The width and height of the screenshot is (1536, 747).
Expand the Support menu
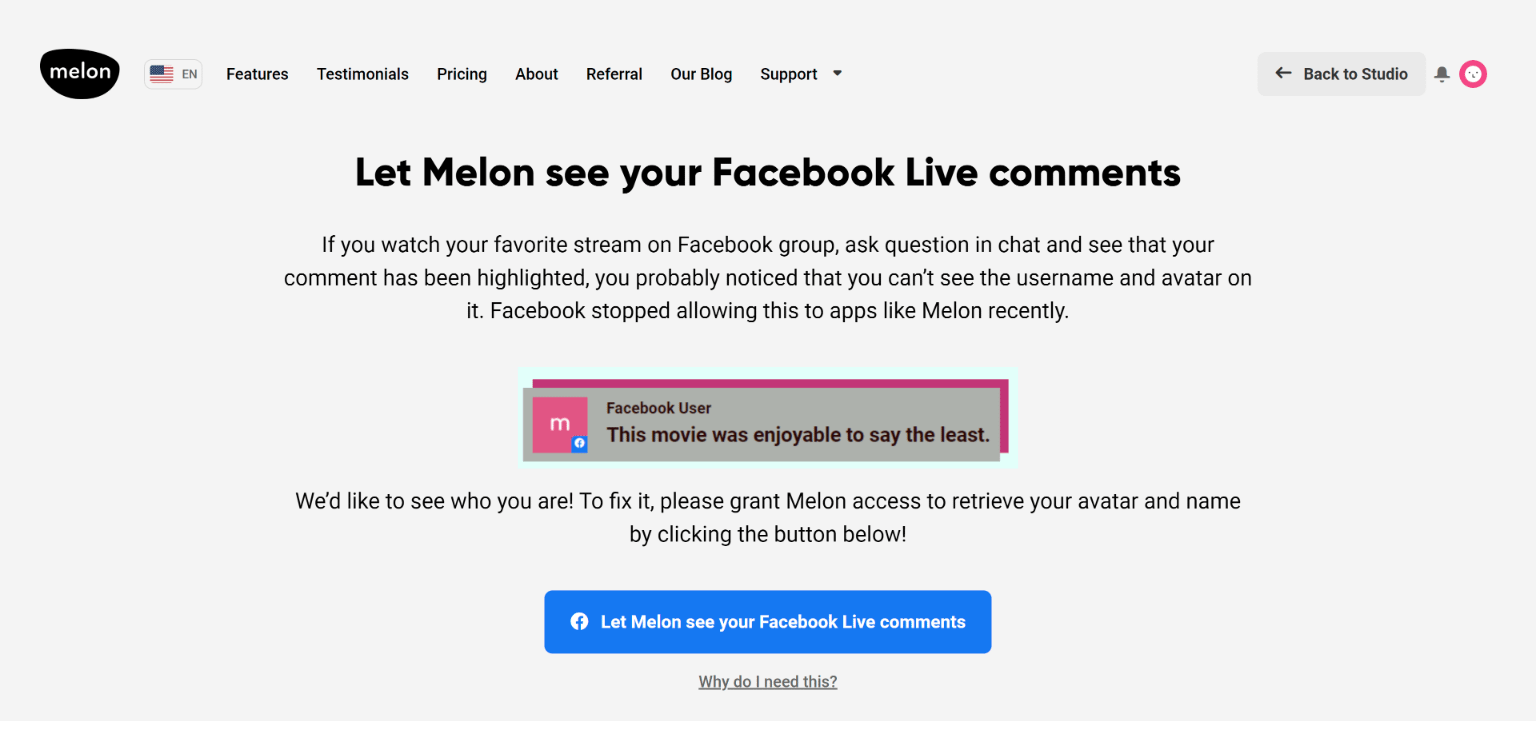tap(789, 74)
